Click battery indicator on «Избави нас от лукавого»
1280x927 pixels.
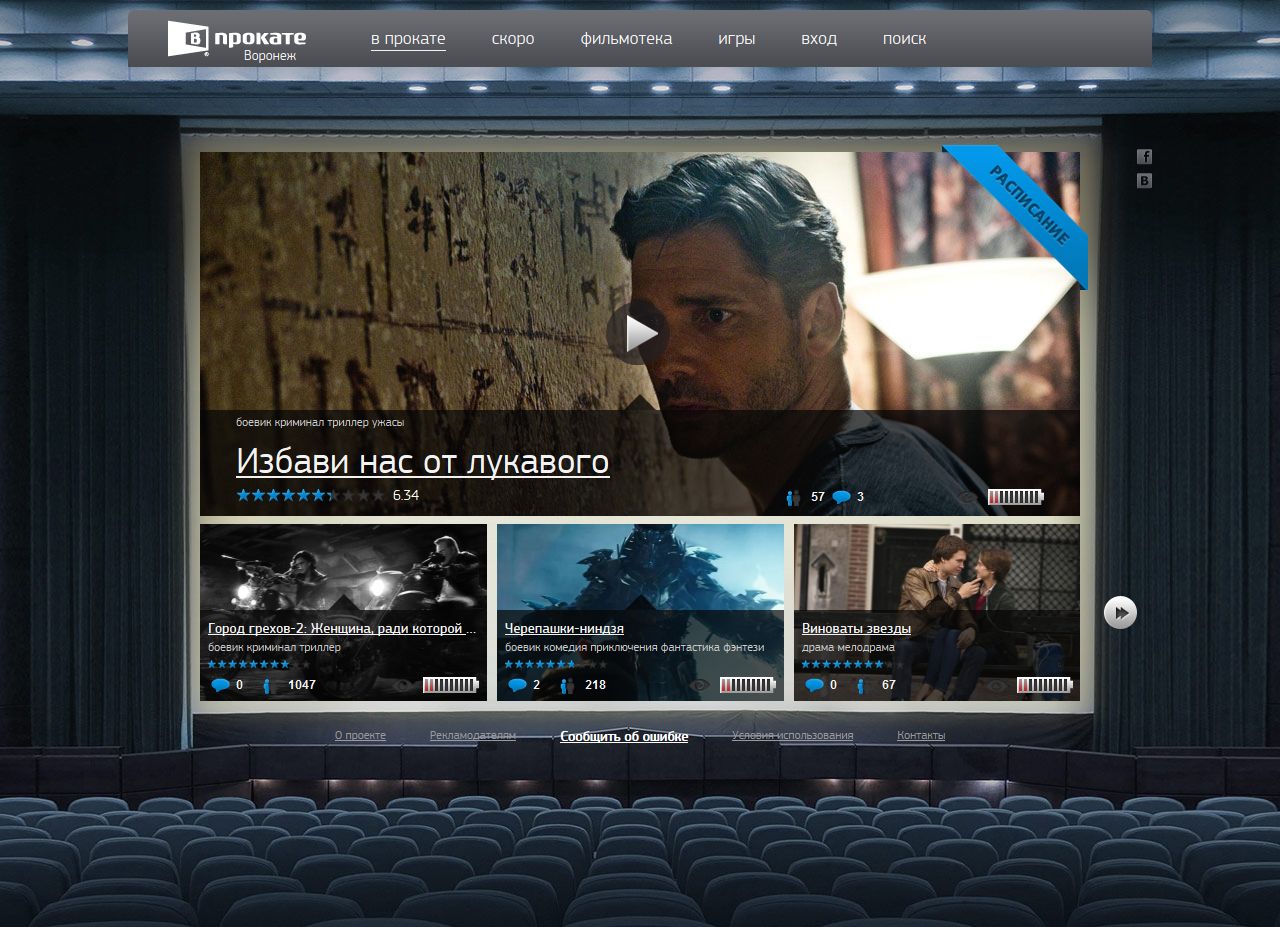[1015, 497]
